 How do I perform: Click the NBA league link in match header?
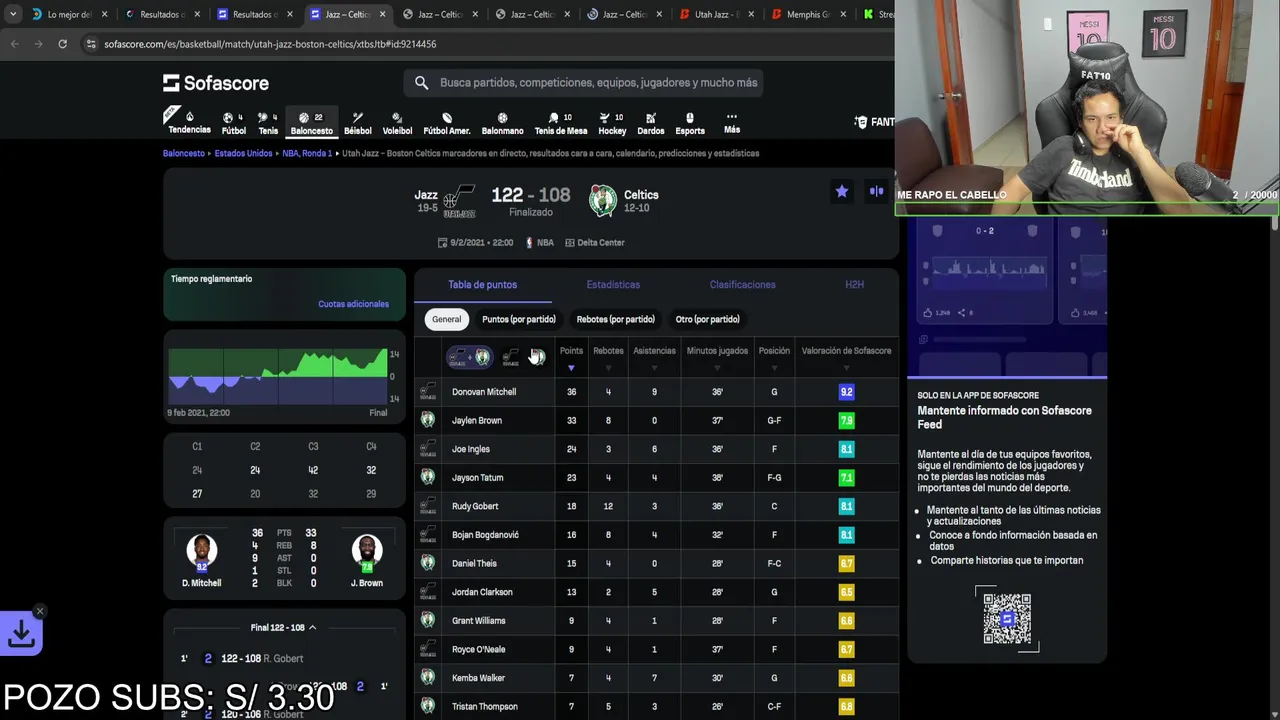point(540,243)
